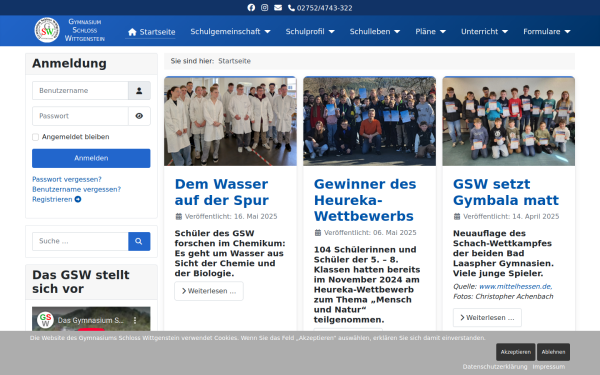Click date Veröffentlicht: 14. April 2025
This screenshot has height=375, width=600.
(x=506, y=217)
